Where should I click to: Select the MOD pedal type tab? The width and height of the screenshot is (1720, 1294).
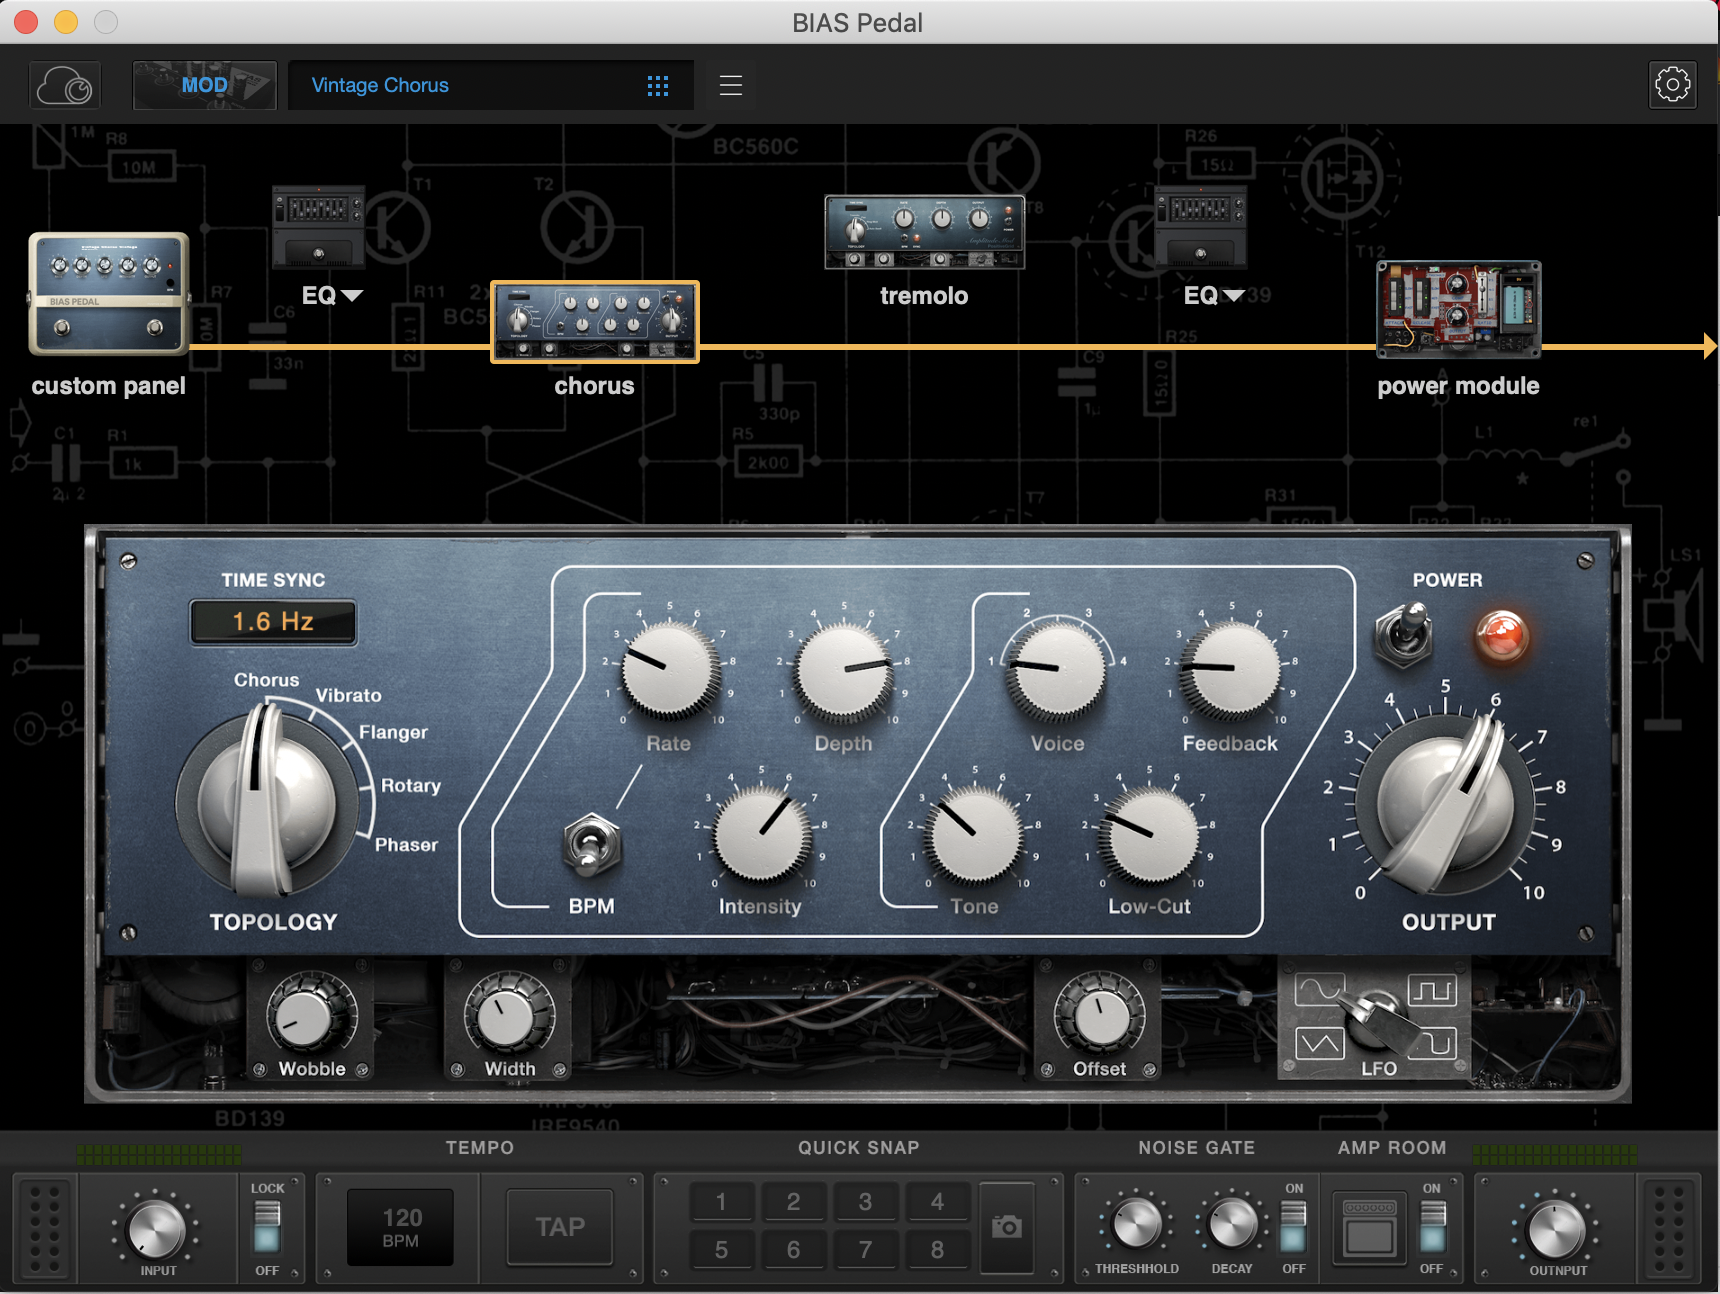click(x=205, y=86)
